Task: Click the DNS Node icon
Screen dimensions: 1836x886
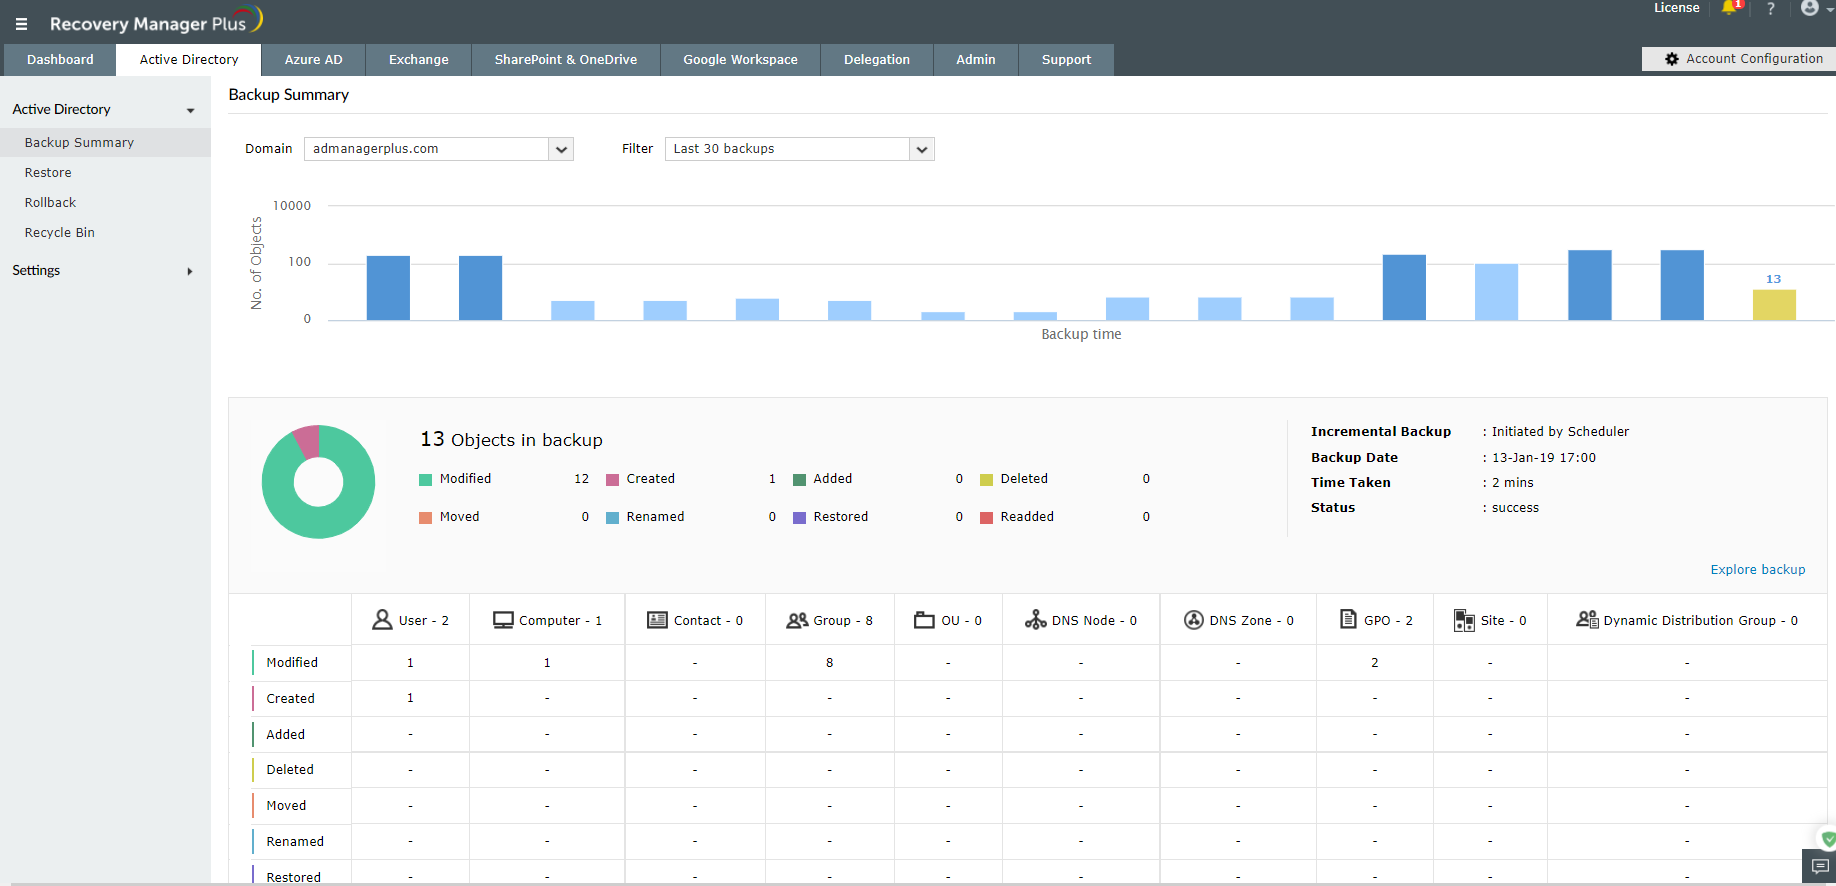Action: click(x=1036, y=620)
